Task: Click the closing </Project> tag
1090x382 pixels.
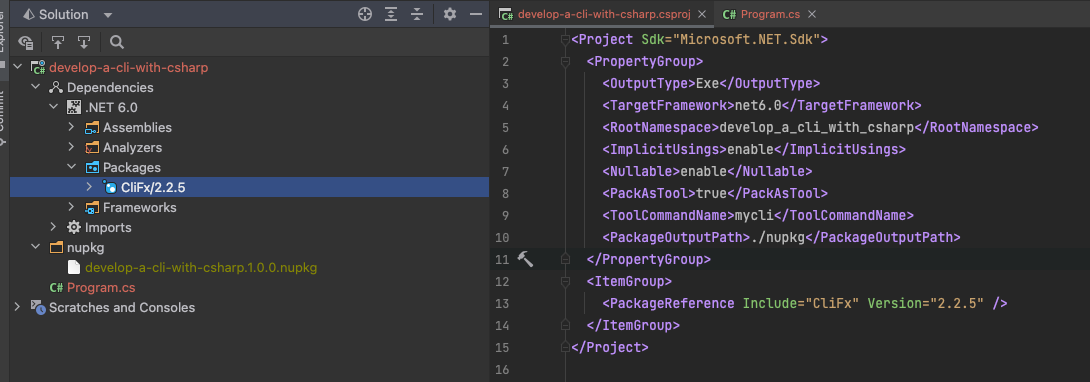Action: [610, 347]
